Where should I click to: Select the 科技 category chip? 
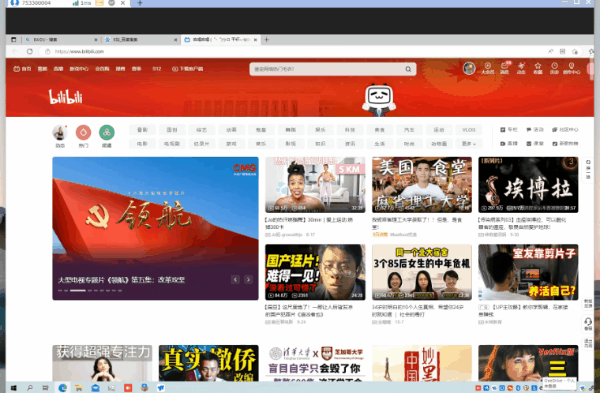pyautogui.click(x=350, y=130)
